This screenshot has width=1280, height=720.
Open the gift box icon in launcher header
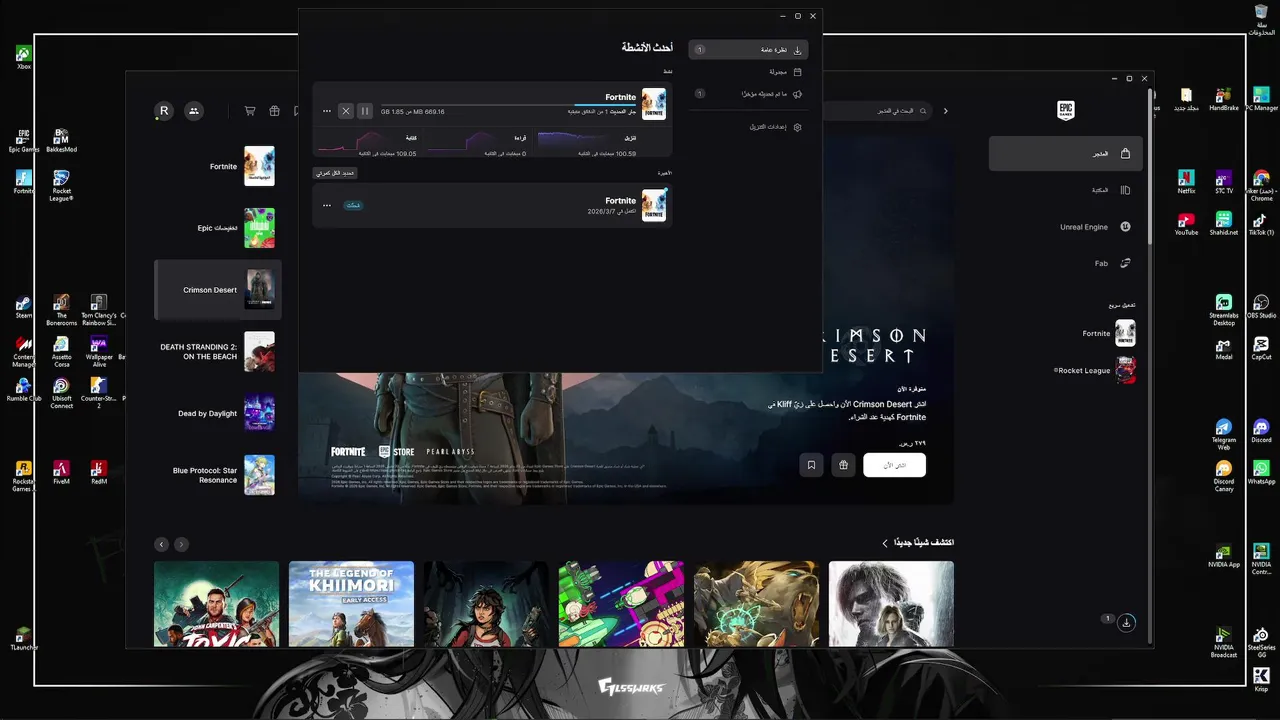[x=274, y=111]
